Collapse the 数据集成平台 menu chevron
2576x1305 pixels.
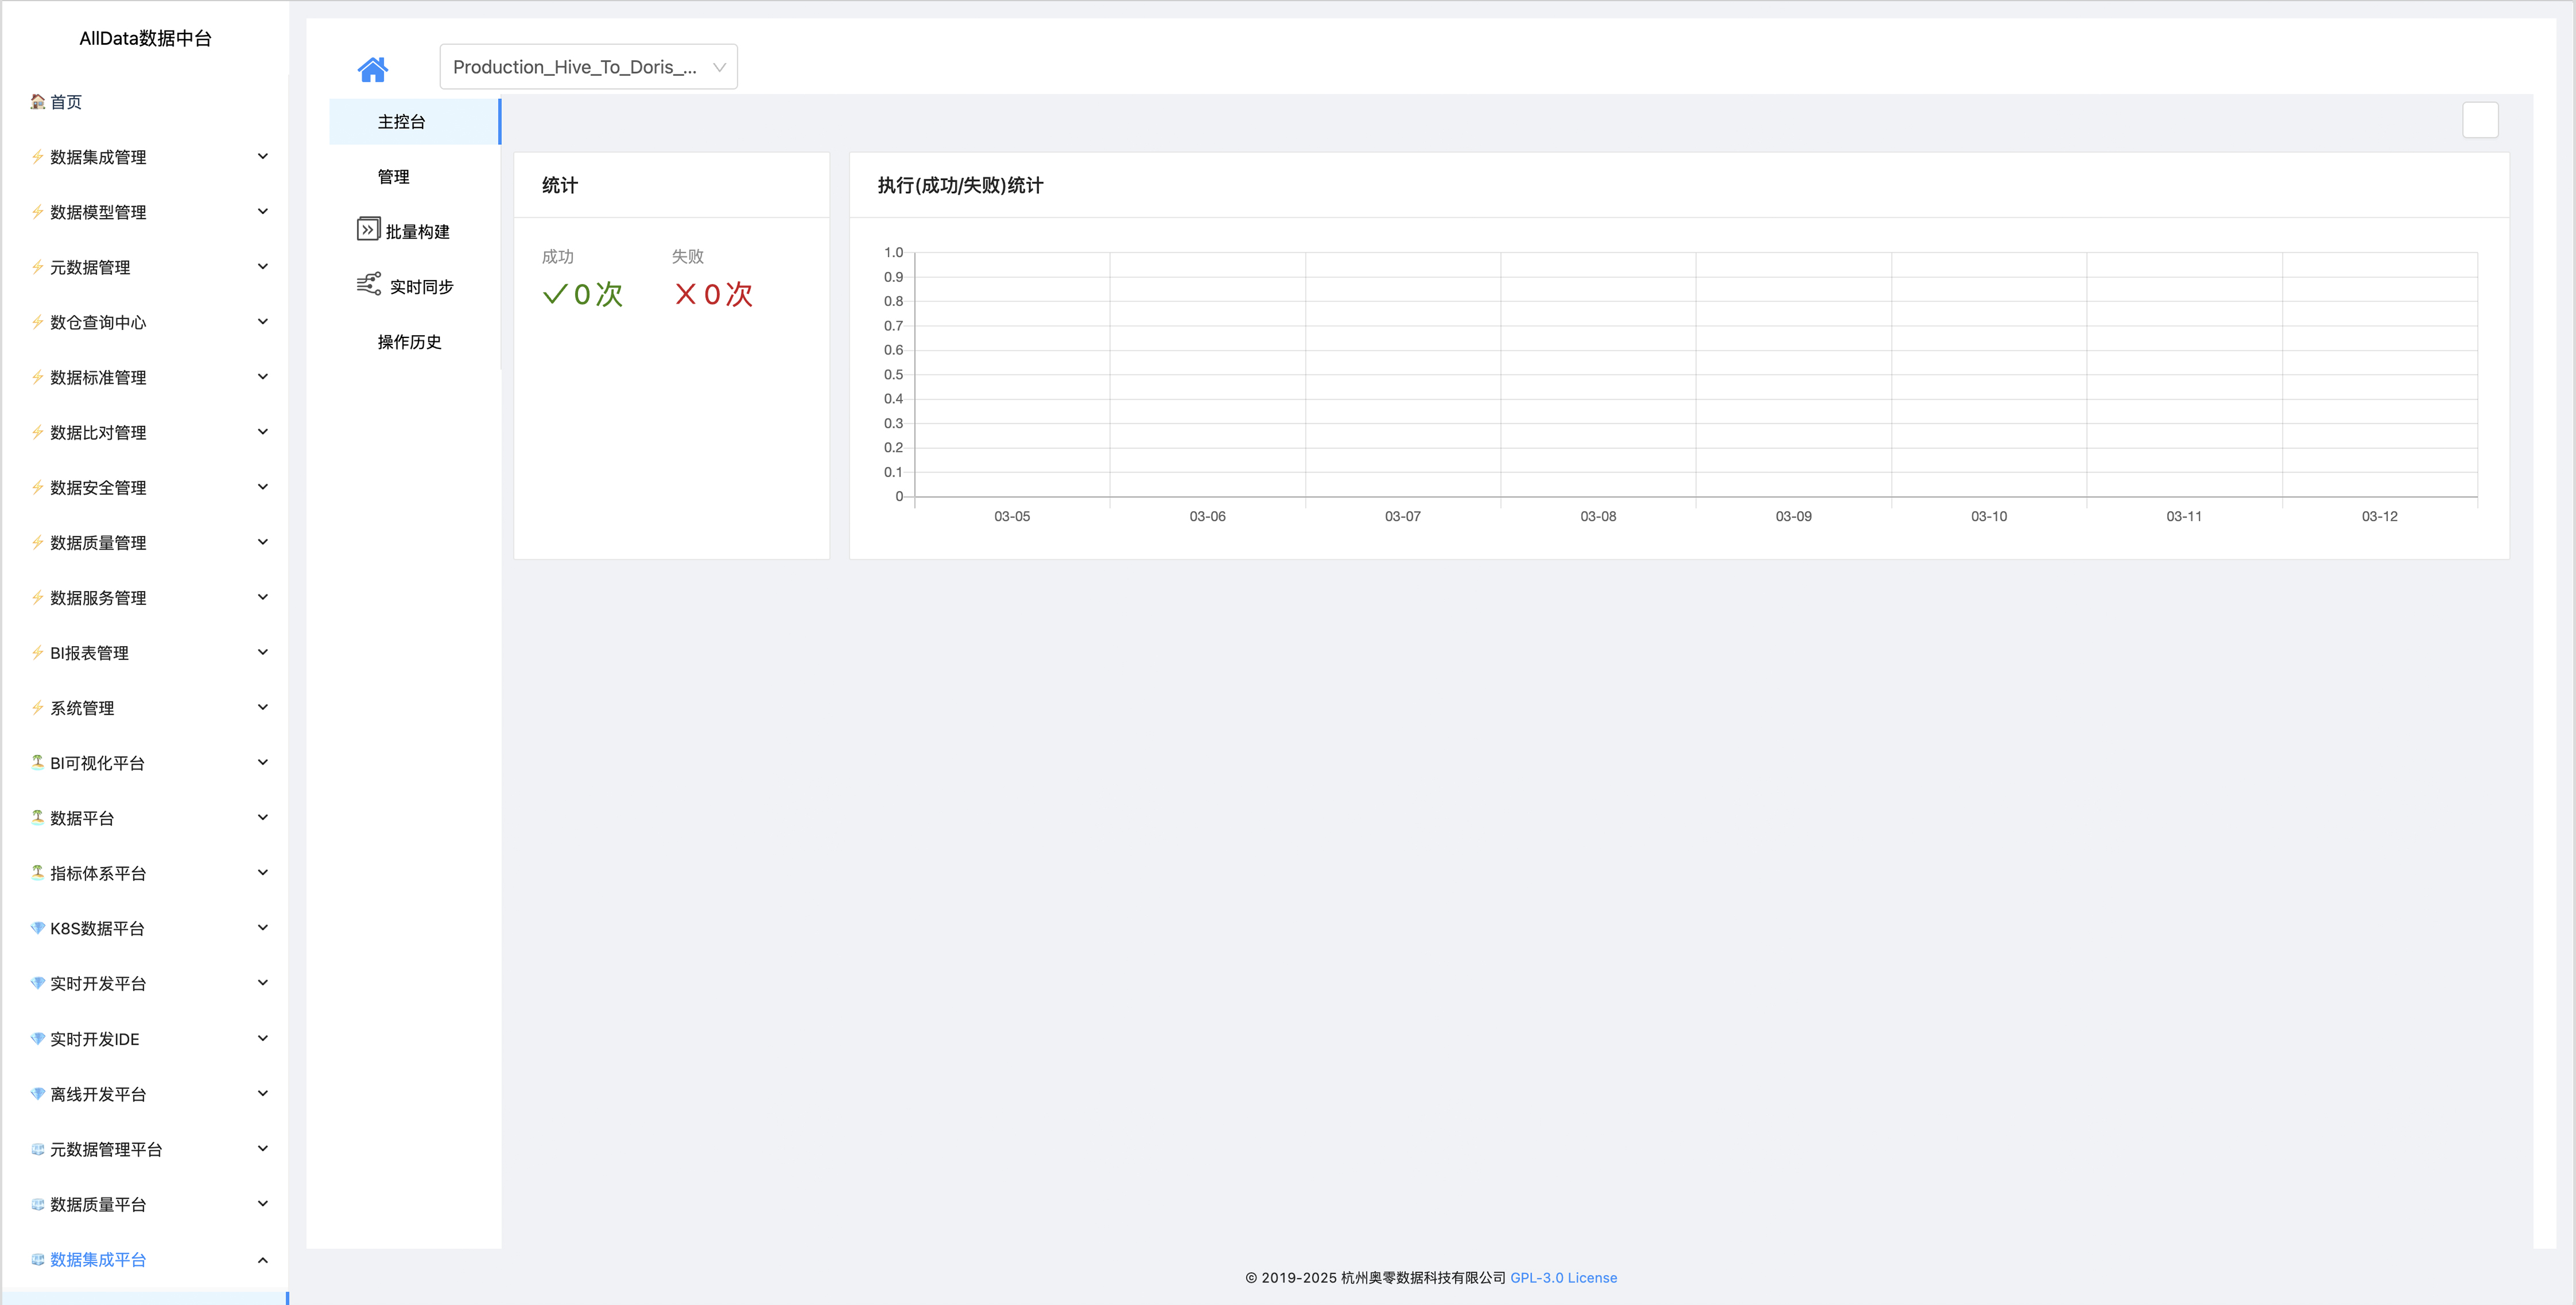tap(263, 1260)
